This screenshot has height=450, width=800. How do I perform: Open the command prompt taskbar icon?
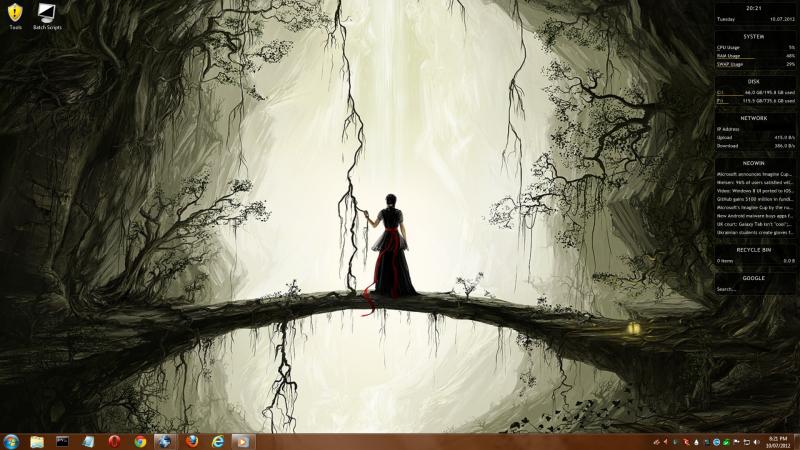62,442
